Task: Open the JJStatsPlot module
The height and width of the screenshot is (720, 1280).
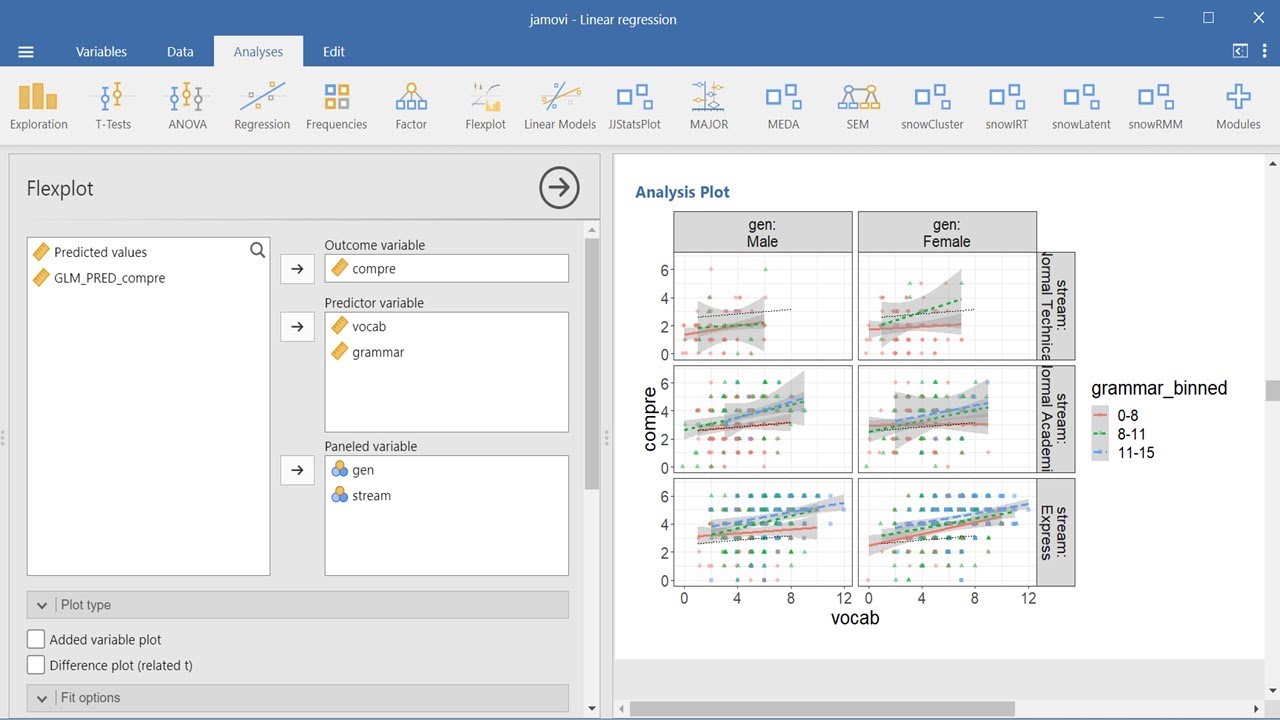Action: pos(634,106)
